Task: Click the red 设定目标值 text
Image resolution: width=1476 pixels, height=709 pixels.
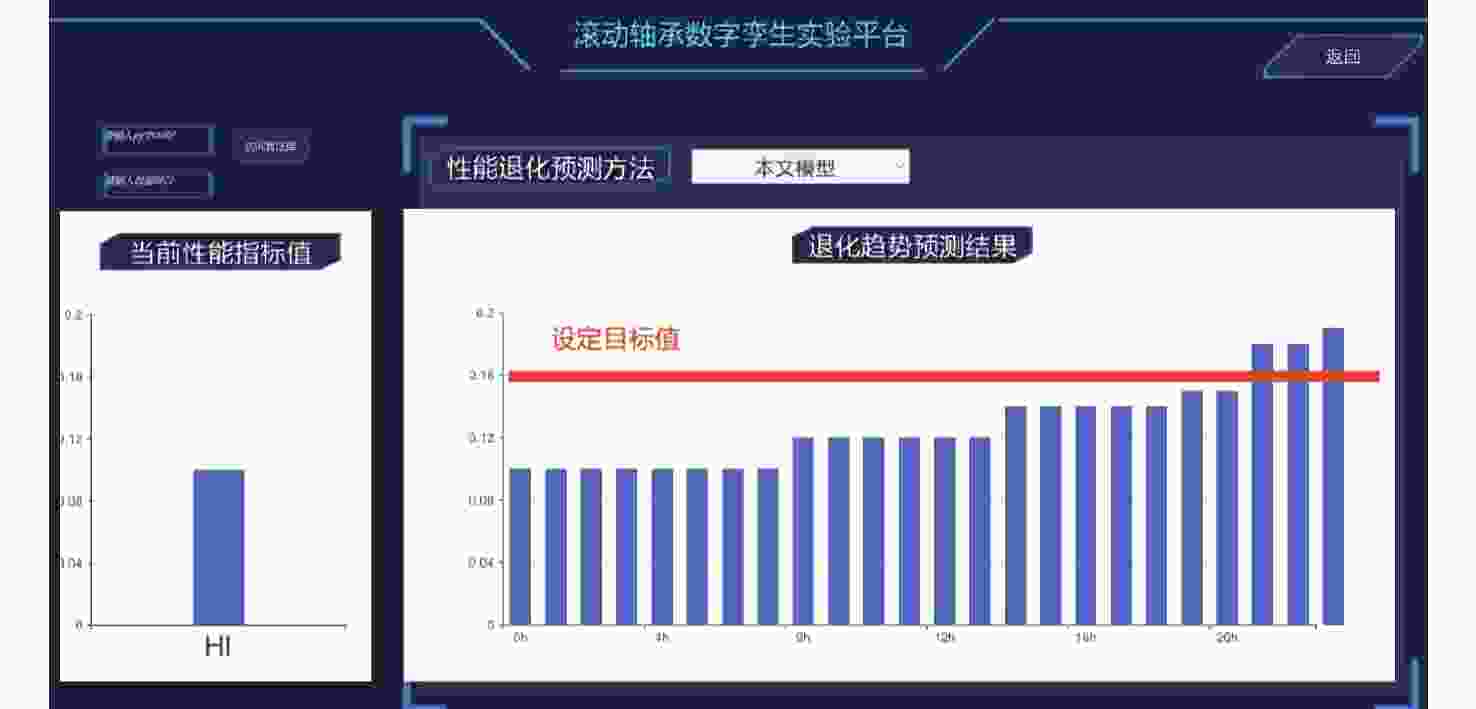Action: [615, 339]
